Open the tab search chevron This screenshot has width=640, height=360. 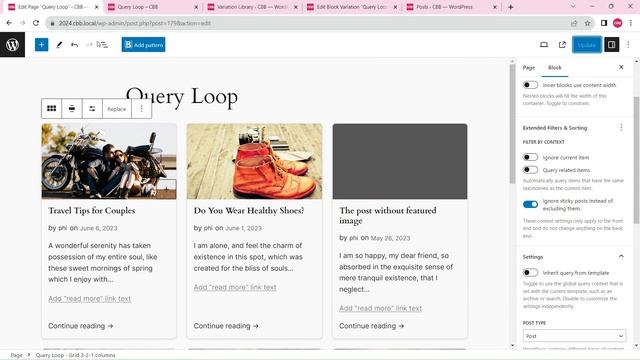(573, 7)
